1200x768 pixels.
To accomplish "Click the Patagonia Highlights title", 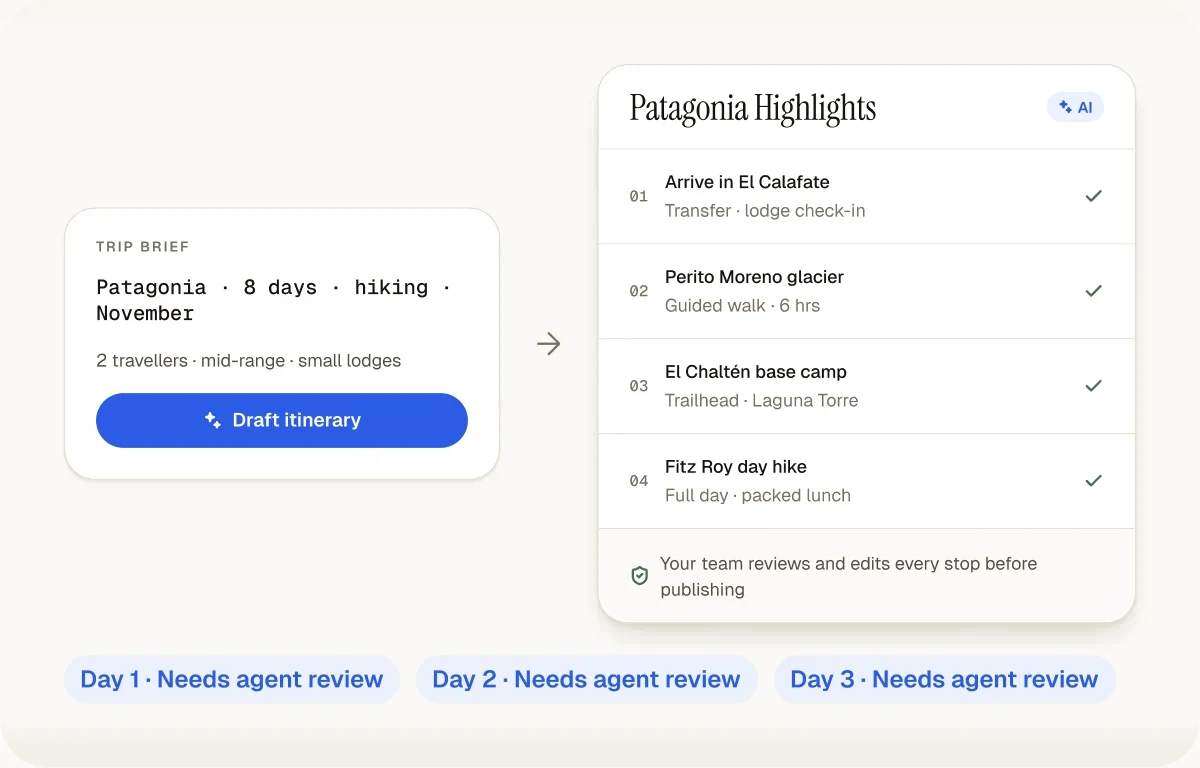I will click(753, 108).
